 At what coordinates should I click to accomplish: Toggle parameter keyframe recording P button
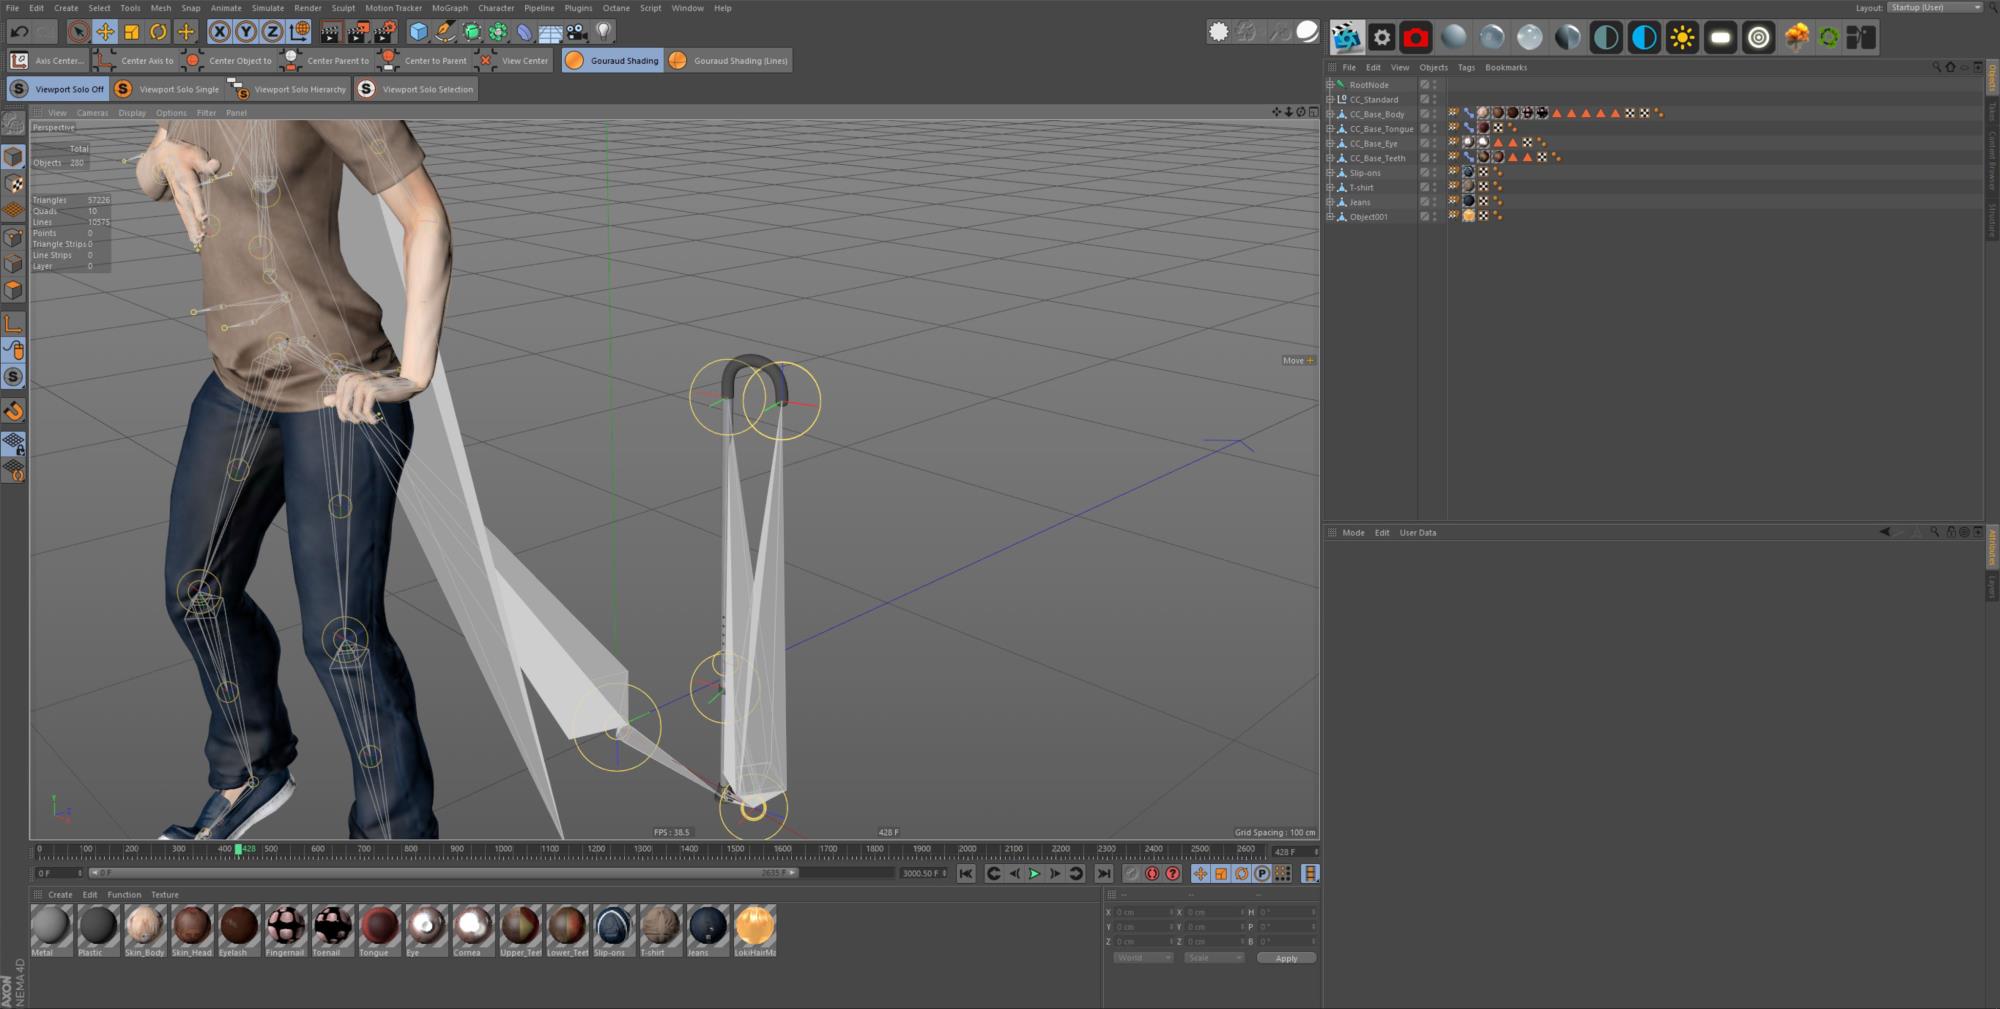1262,873
